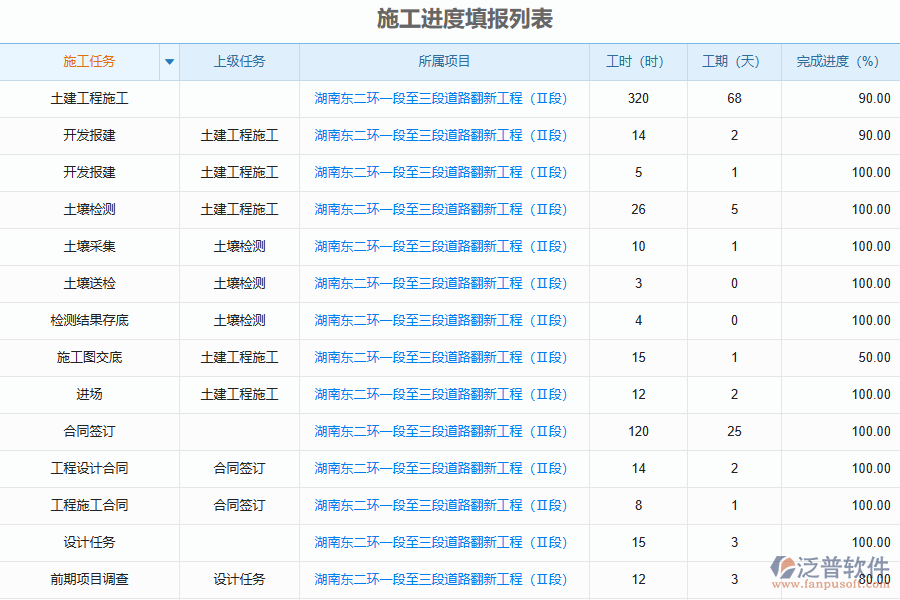Click the 工期（天） column header
The image size is (900, 600).
click(x=734, y=62)
